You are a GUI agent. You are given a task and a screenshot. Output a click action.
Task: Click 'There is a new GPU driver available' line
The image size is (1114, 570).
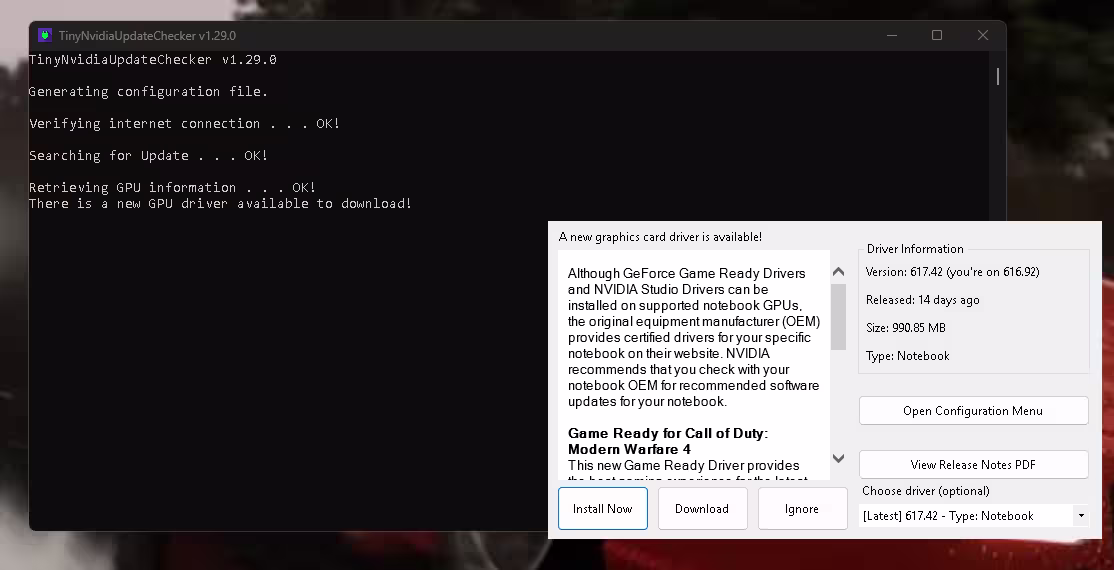[x=220, y=204]
